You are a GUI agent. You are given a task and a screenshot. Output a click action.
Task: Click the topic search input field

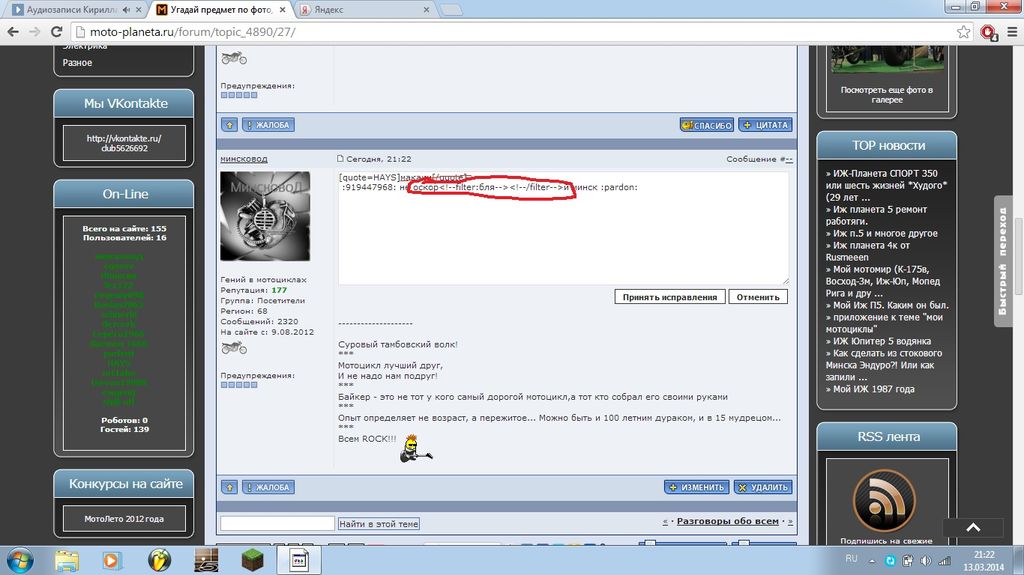[277, 523]
